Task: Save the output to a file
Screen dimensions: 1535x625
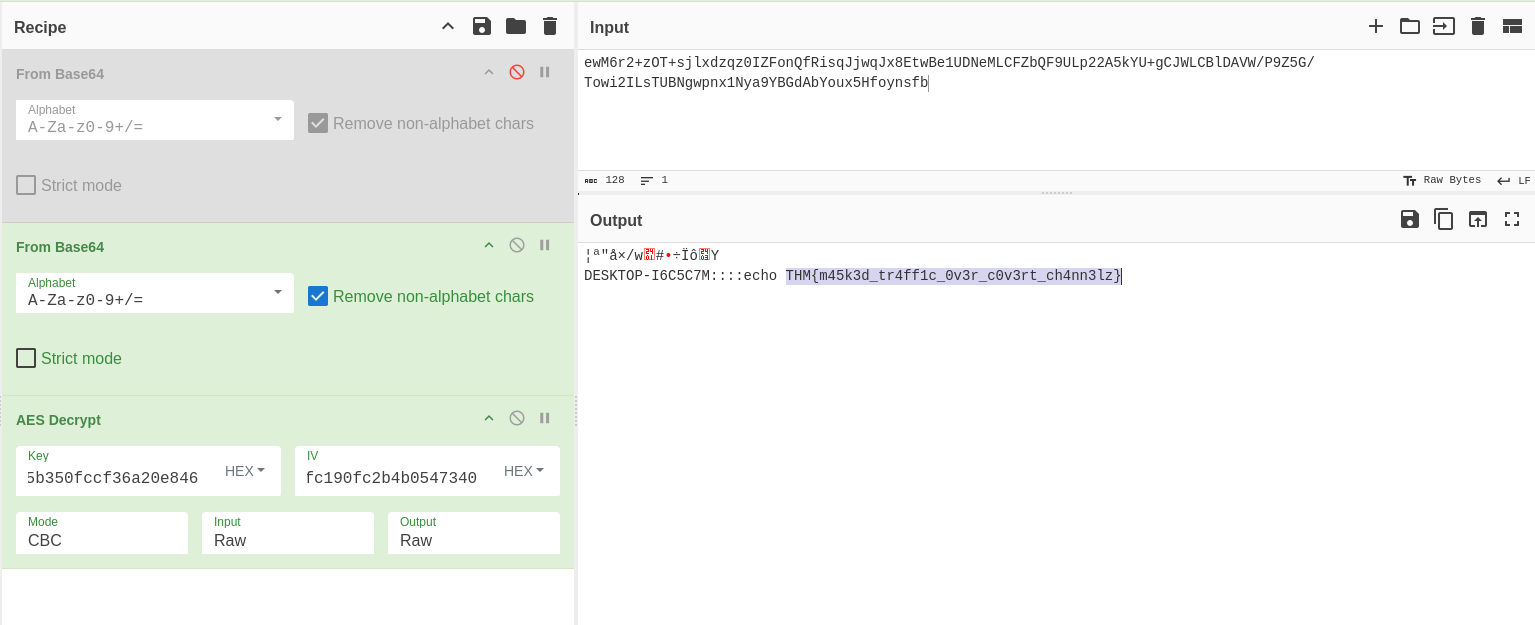Action: [1410, 219]
